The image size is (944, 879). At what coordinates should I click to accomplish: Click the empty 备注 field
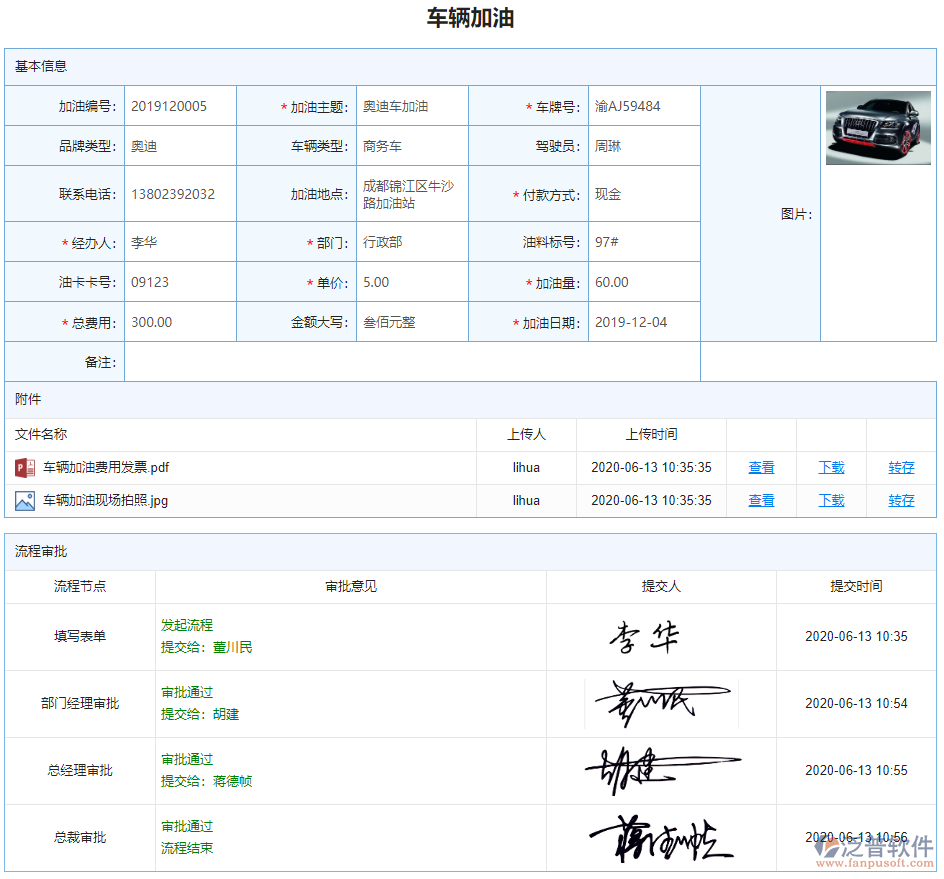pyautogui.click(x=400, y=361)
